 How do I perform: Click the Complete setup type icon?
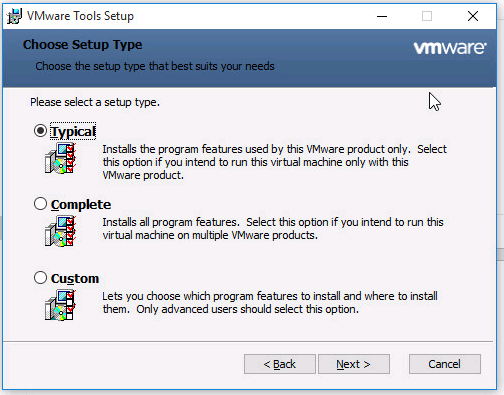pyautogui.click(x=60, y=231)
